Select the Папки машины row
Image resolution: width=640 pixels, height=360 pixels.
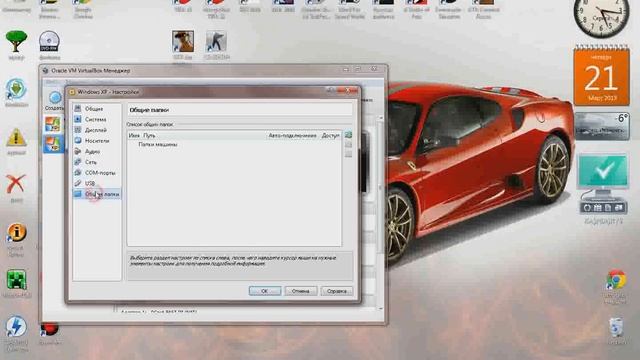click(x=234, y=144)
